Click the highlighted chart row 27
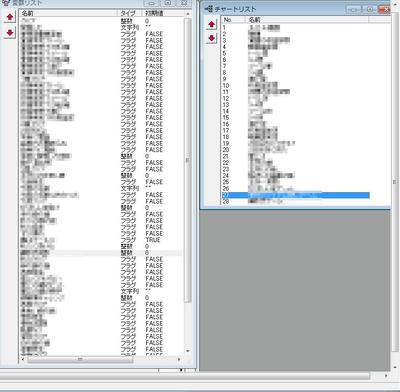This screenshot has height=392, width=400. point(295,195)
